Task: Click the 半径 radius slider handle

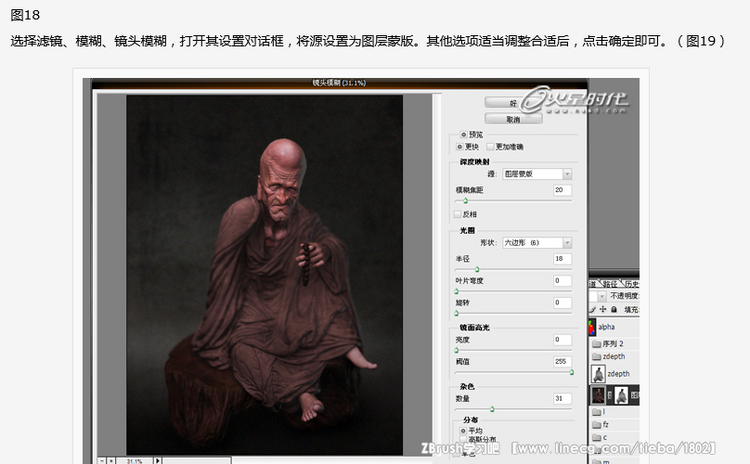Action: pos(477,269)
